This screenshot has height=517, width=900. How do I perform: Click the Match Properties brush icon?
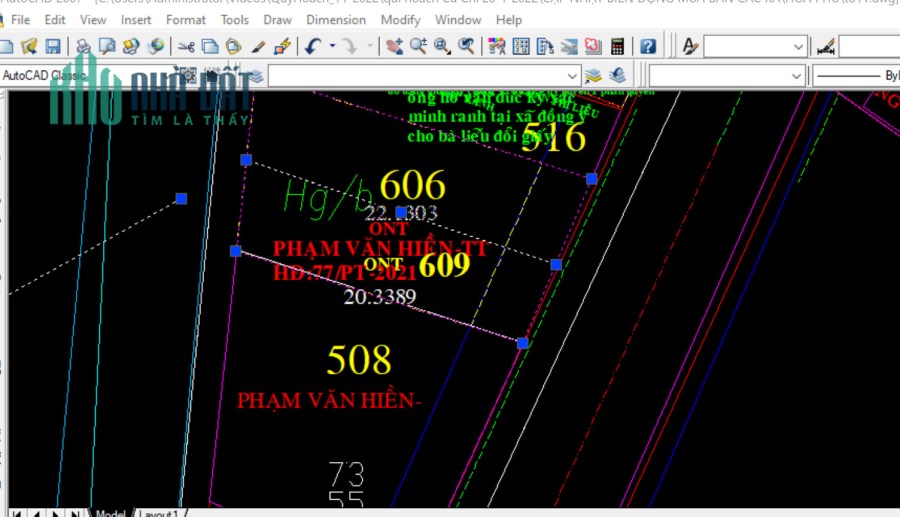[x=258, y=46]
